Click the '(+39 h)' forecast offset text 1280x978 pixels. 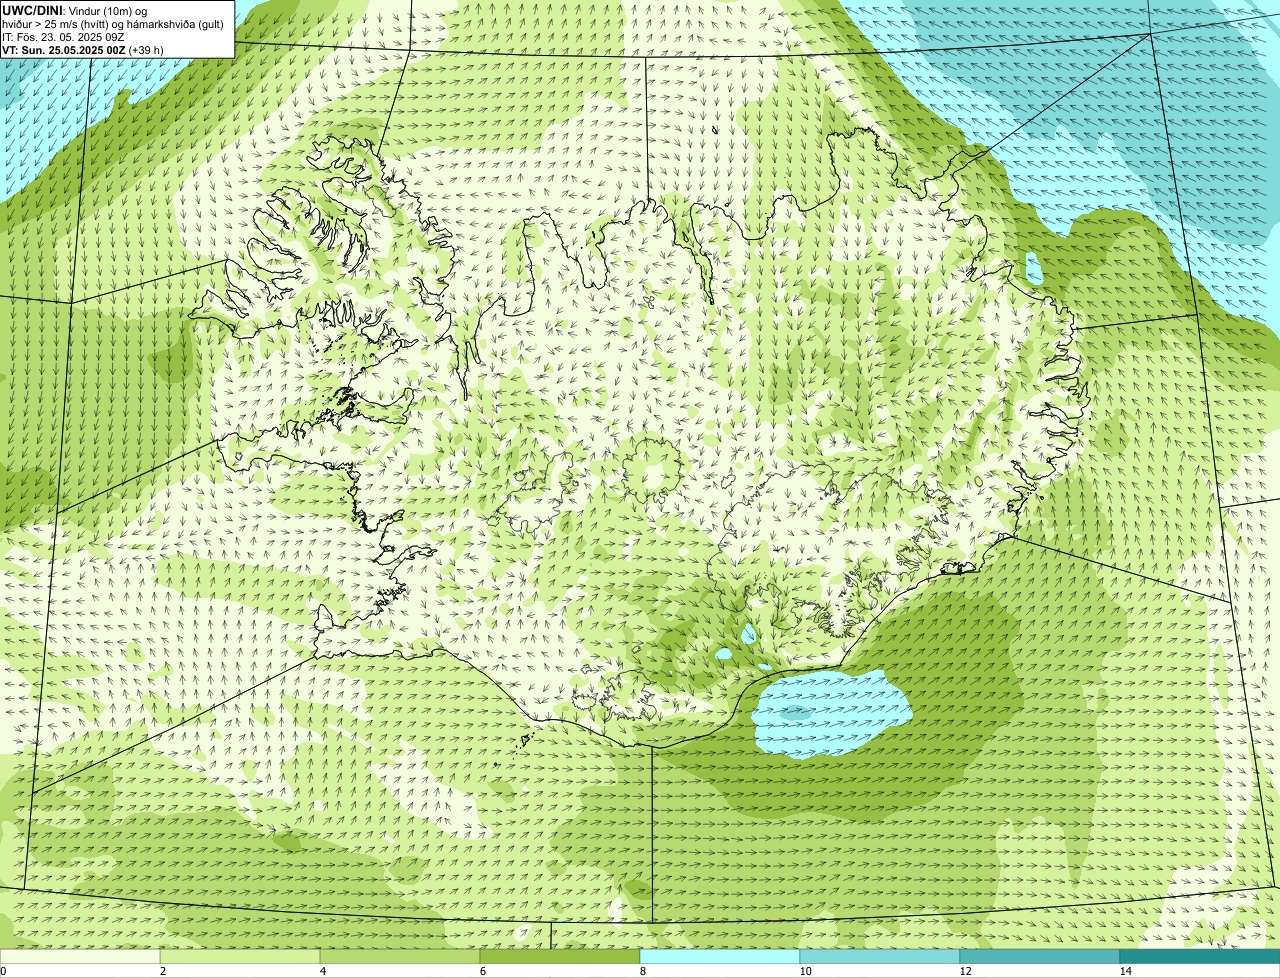[147, 50]
